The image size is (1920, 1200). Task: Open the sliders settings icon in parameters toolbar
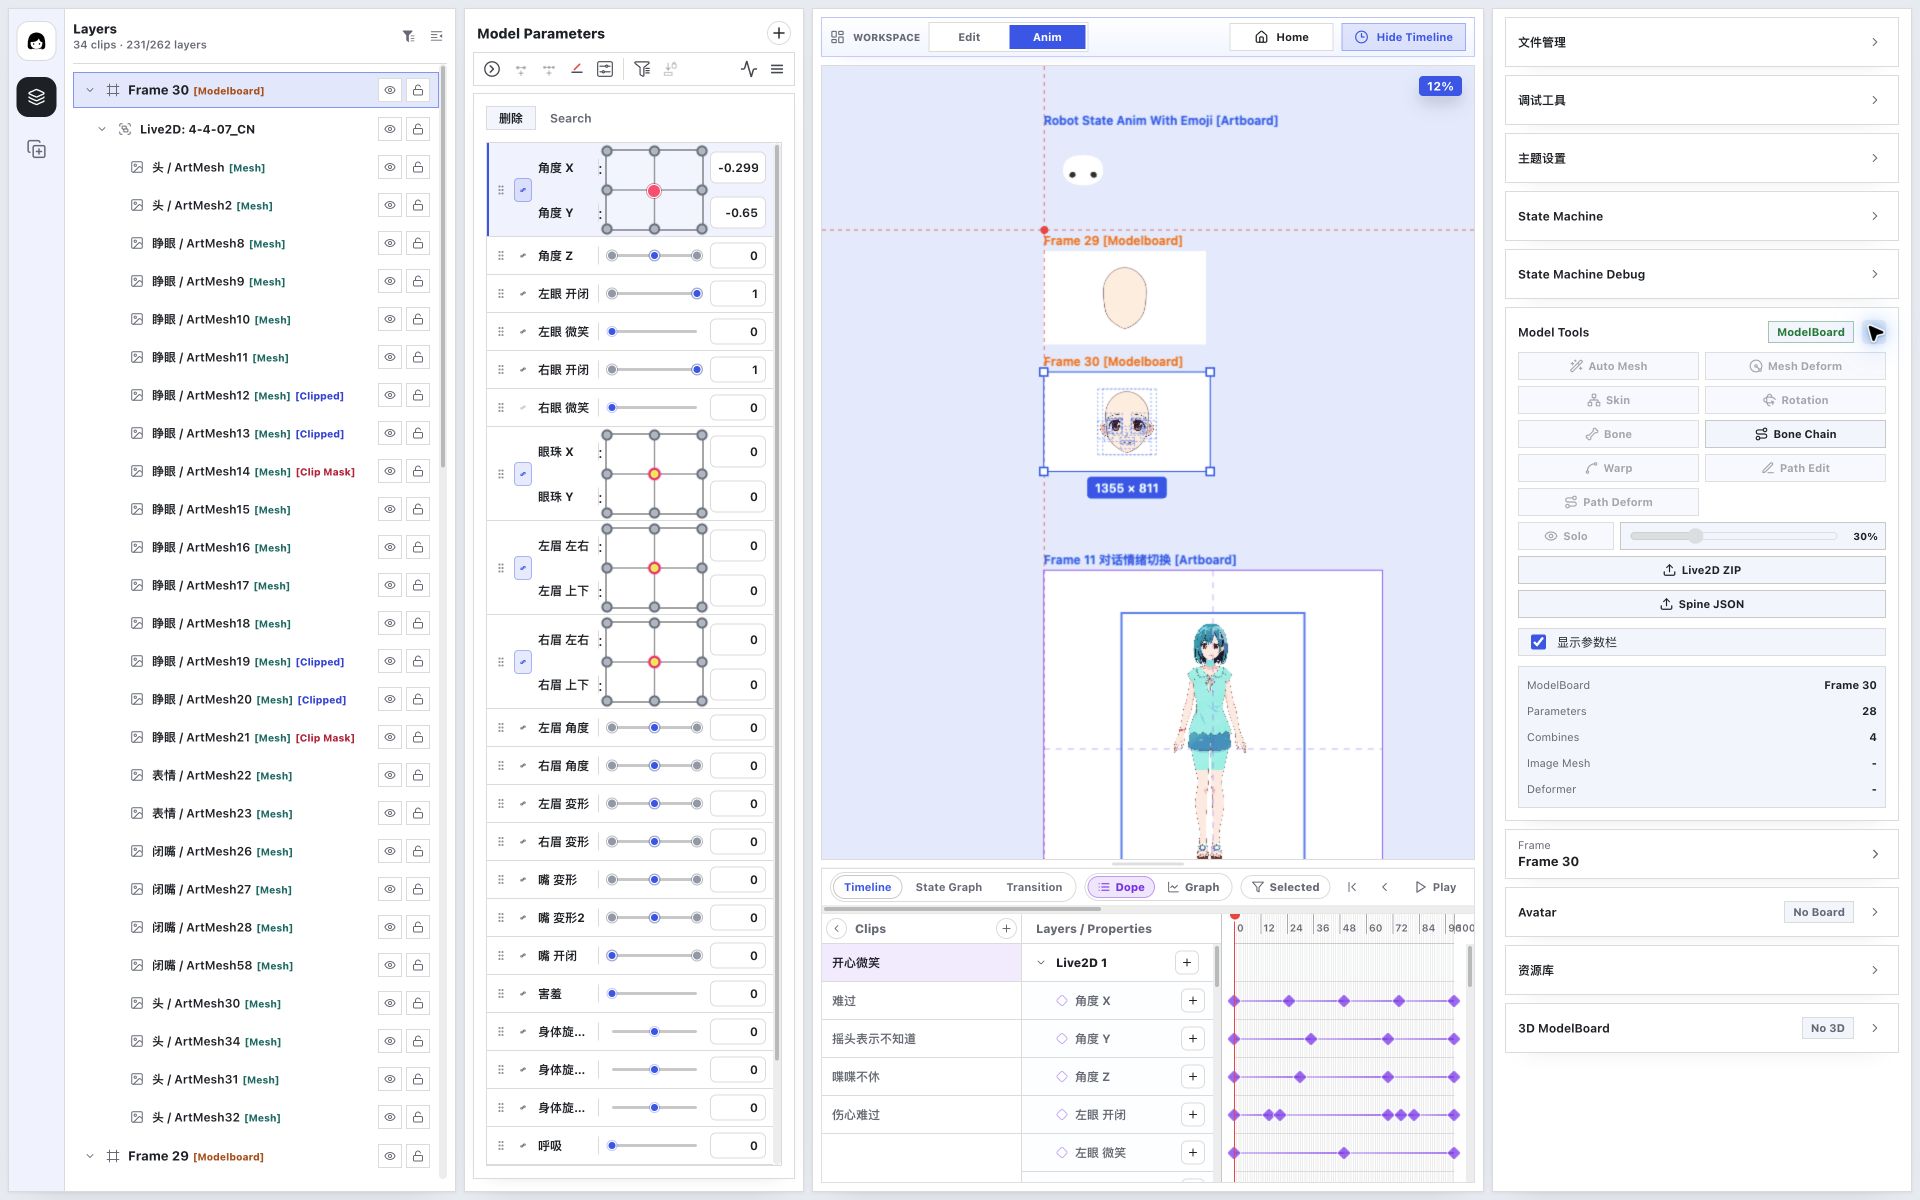[x=605, y=69]
